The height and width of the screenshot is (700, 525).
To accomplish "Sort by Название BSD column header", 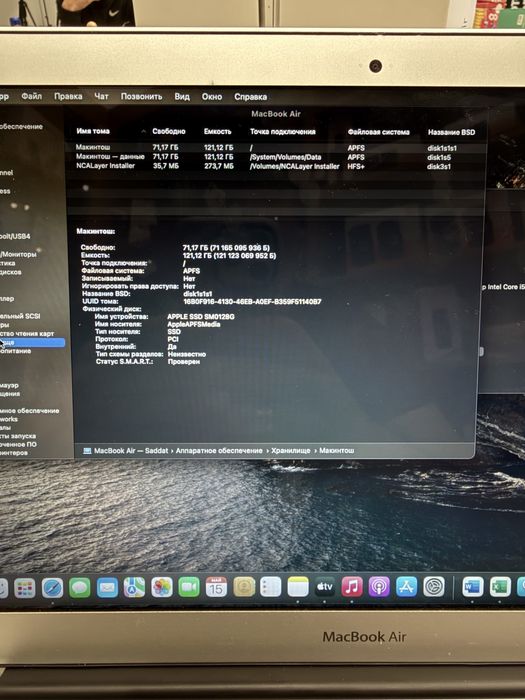I will point(451,132).
